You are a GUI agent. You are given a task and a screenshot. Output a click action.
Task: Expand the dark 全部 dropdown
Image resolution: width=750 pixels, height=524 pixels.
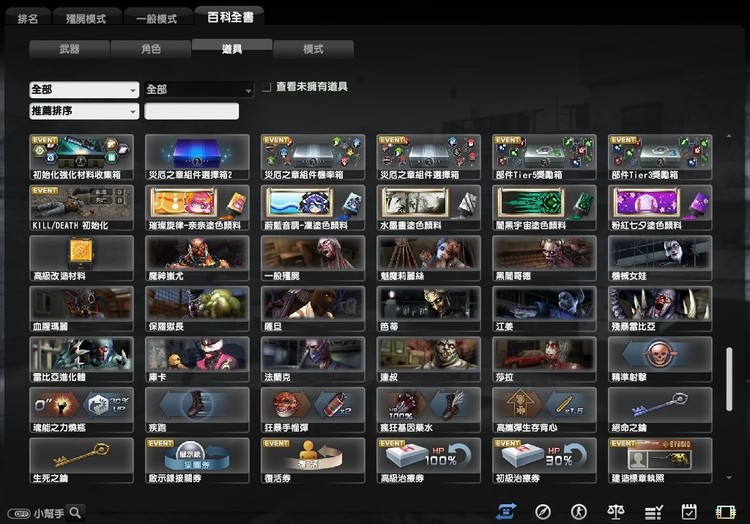click(x=199, y=90)
